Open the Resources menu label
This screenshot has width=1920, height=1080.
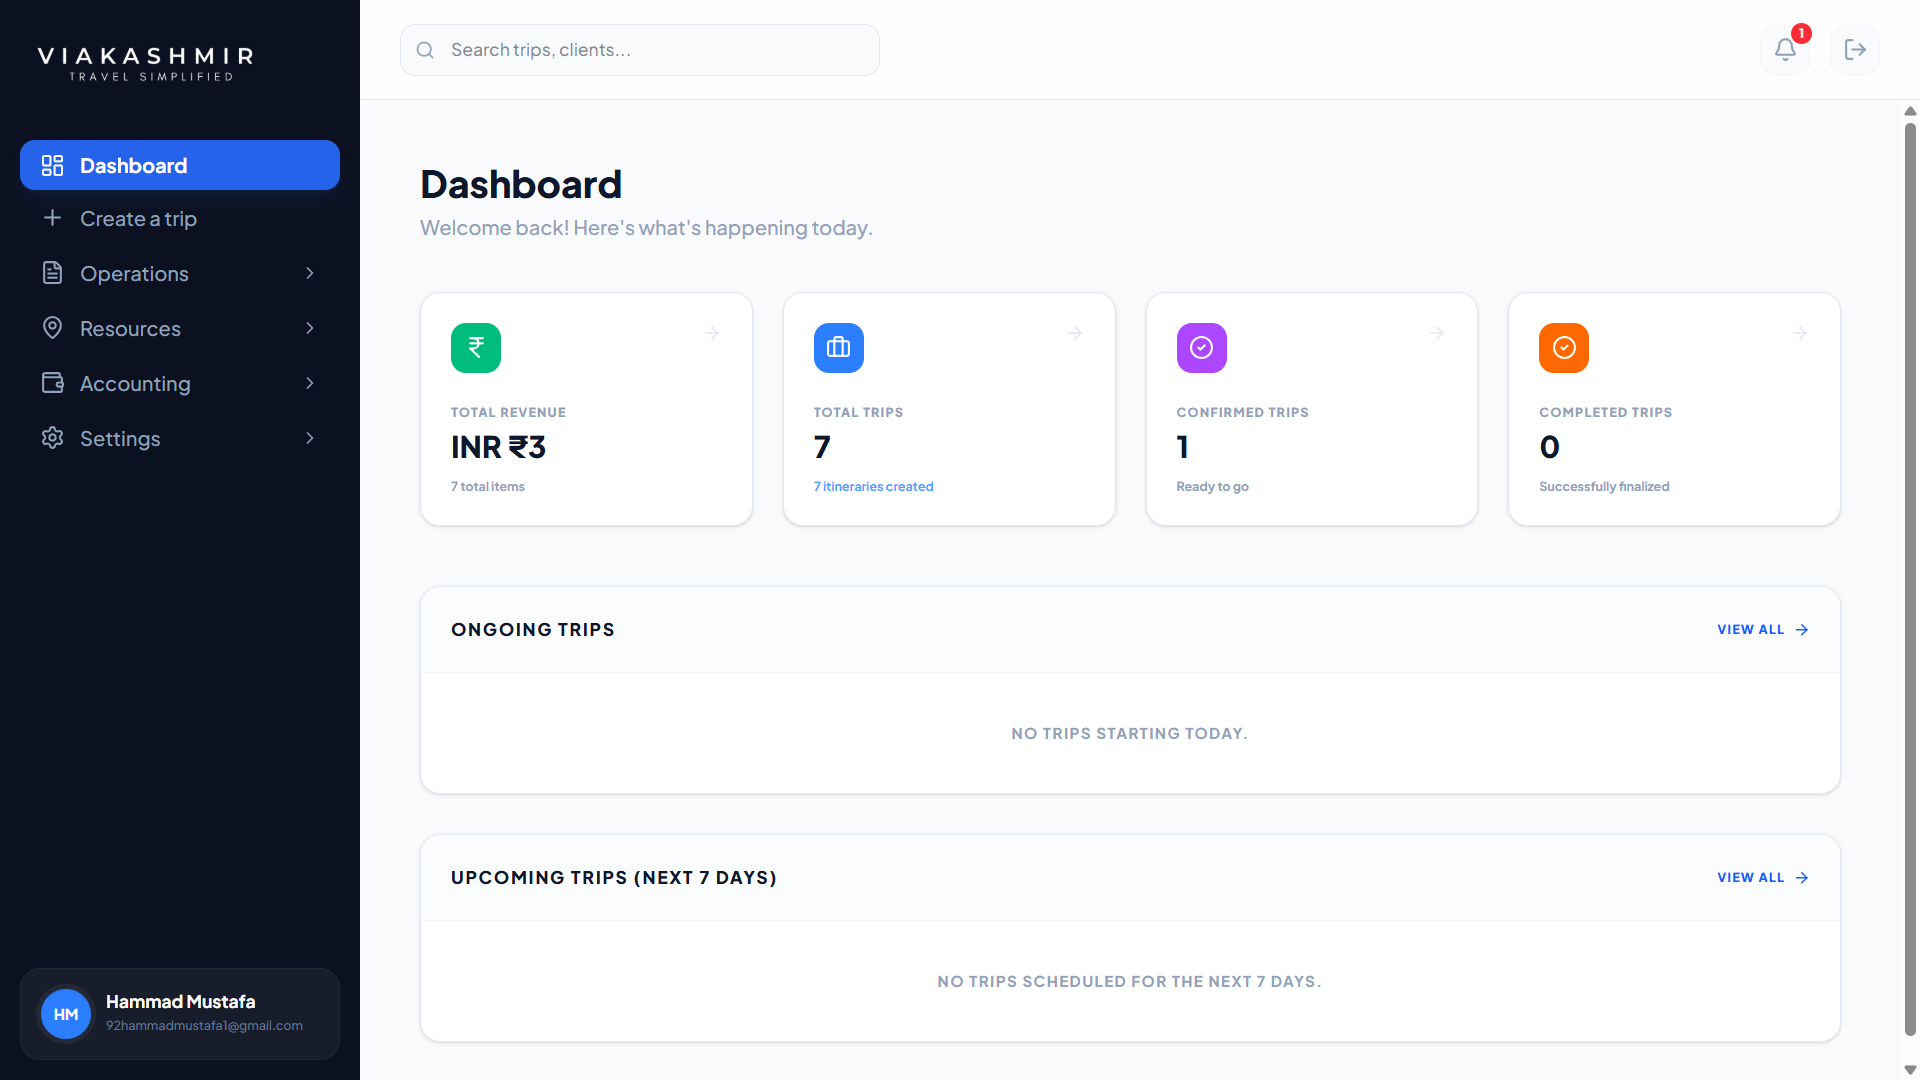point(130,328)
